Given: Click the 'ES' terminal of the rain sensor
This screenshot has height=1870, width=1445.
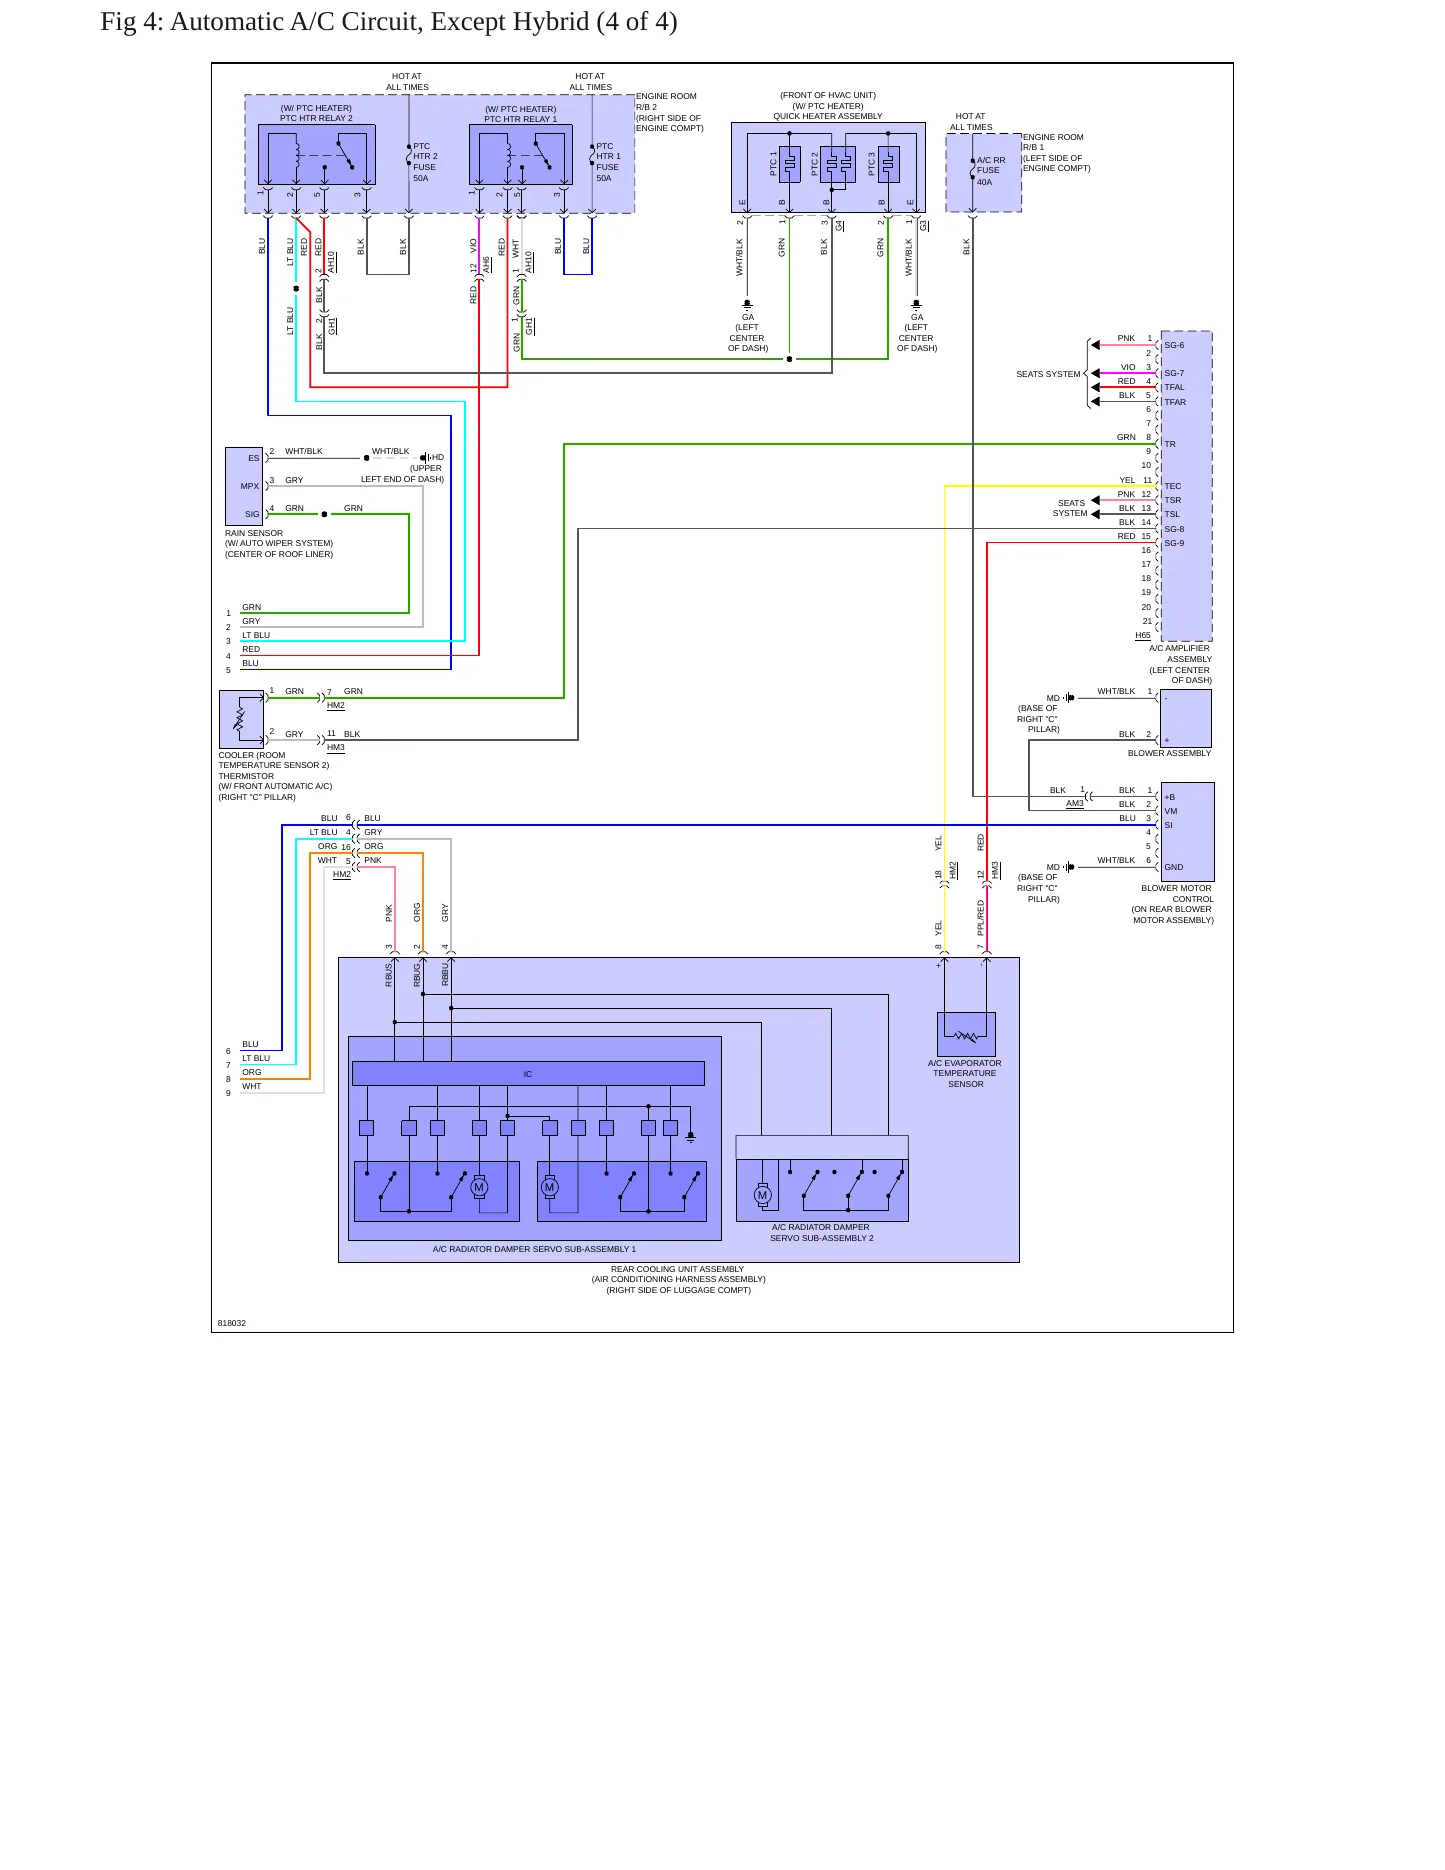Looking at the screenshot, I should coord(253,458).
